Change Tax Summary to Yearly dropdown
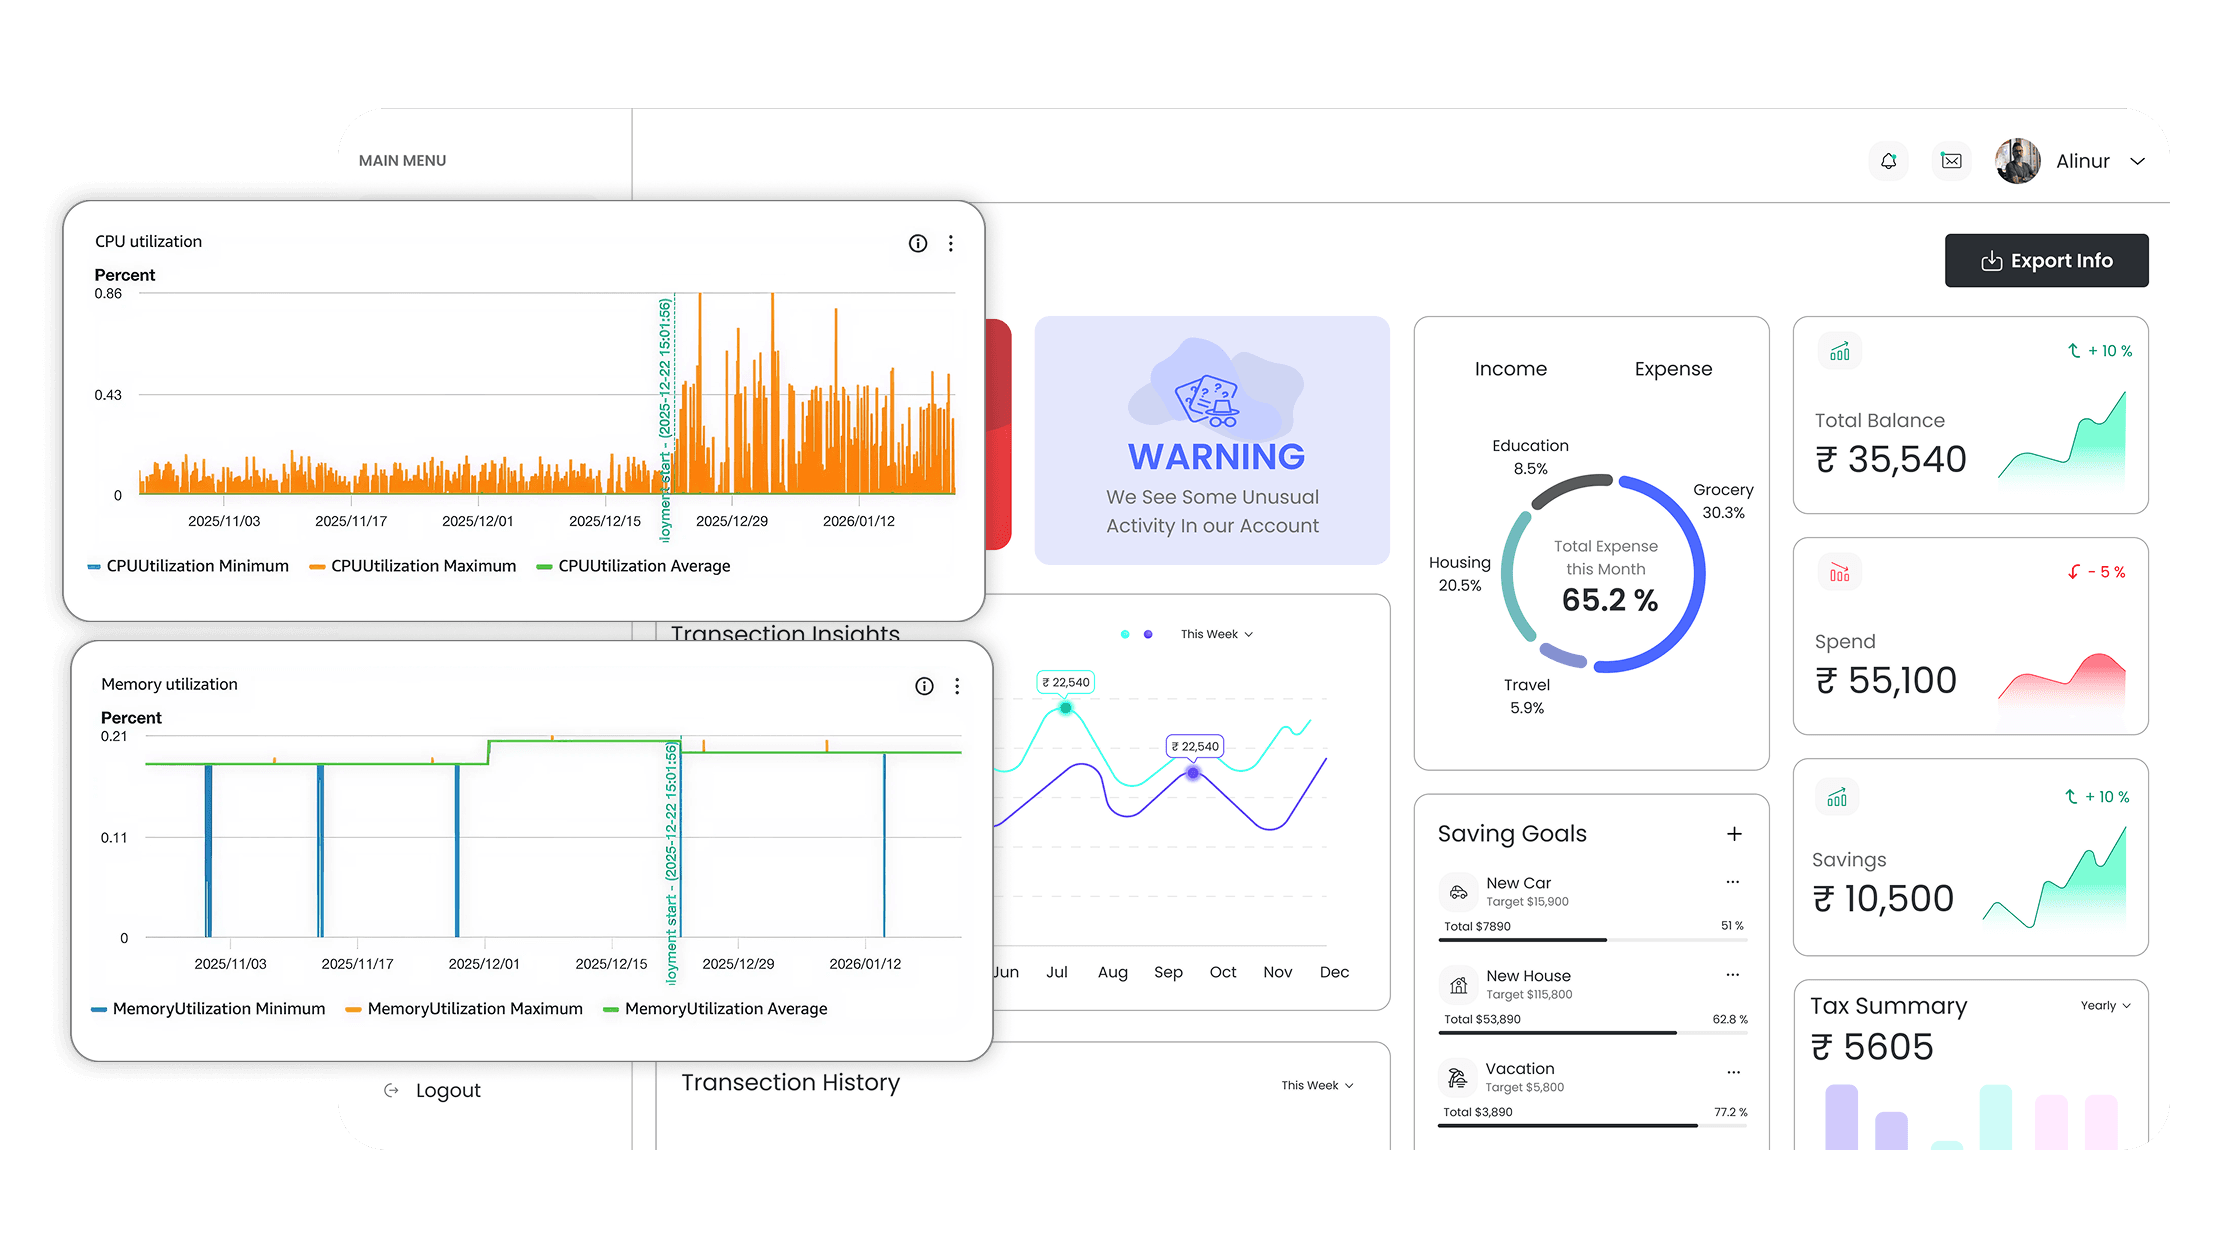Image resolution: width=2240 pixels, height=1260 pixels. pos(2104,1006)
